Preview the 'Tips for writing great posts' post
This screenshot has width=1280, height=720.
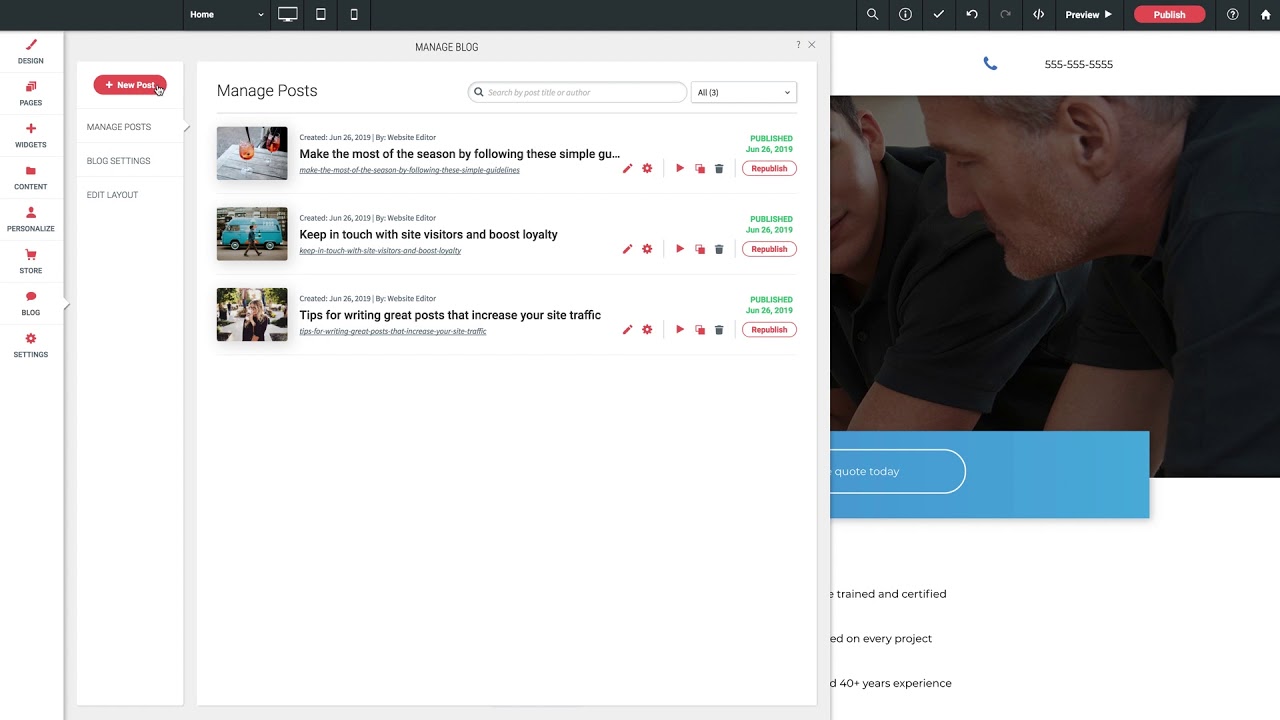[680, 329]
